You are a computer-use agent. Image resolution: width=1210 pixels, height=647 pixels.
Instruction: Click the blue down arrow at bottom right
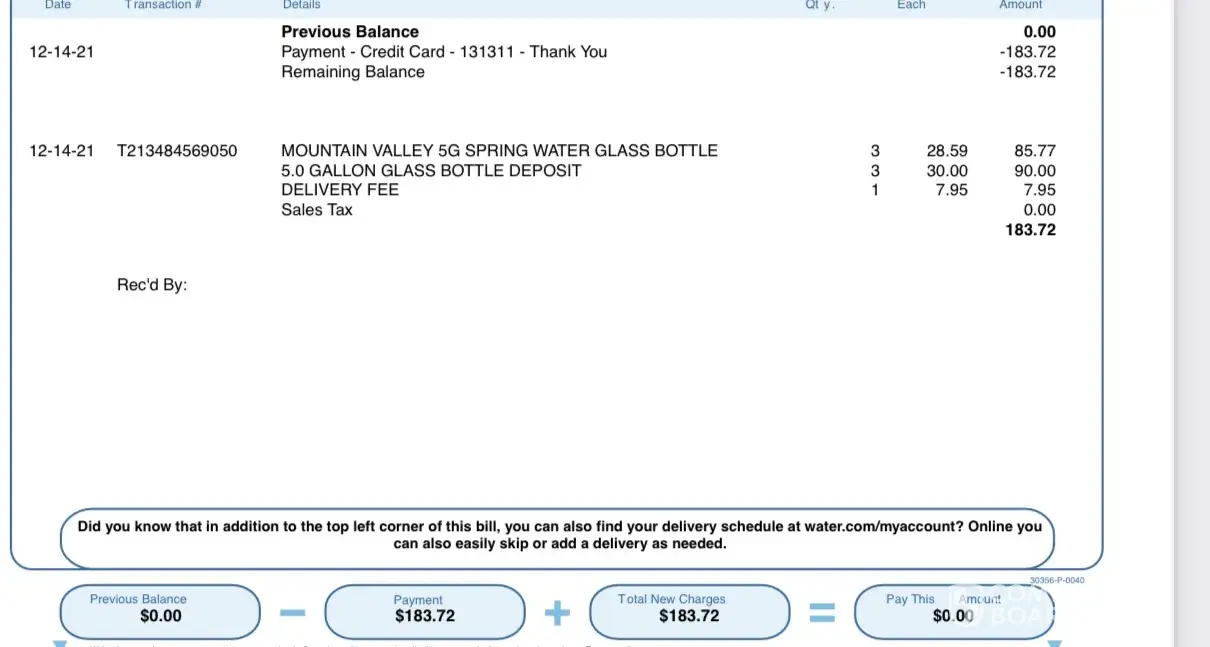point(1053,643)
